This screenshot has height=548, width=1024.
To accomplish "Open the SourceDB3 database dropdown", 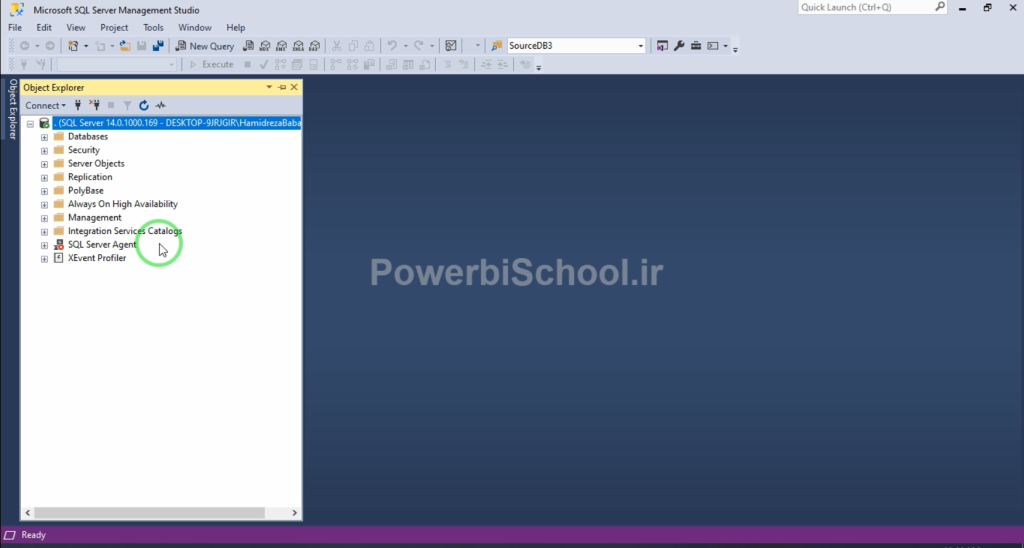I will pyautogui.click(x=641, y=46).
